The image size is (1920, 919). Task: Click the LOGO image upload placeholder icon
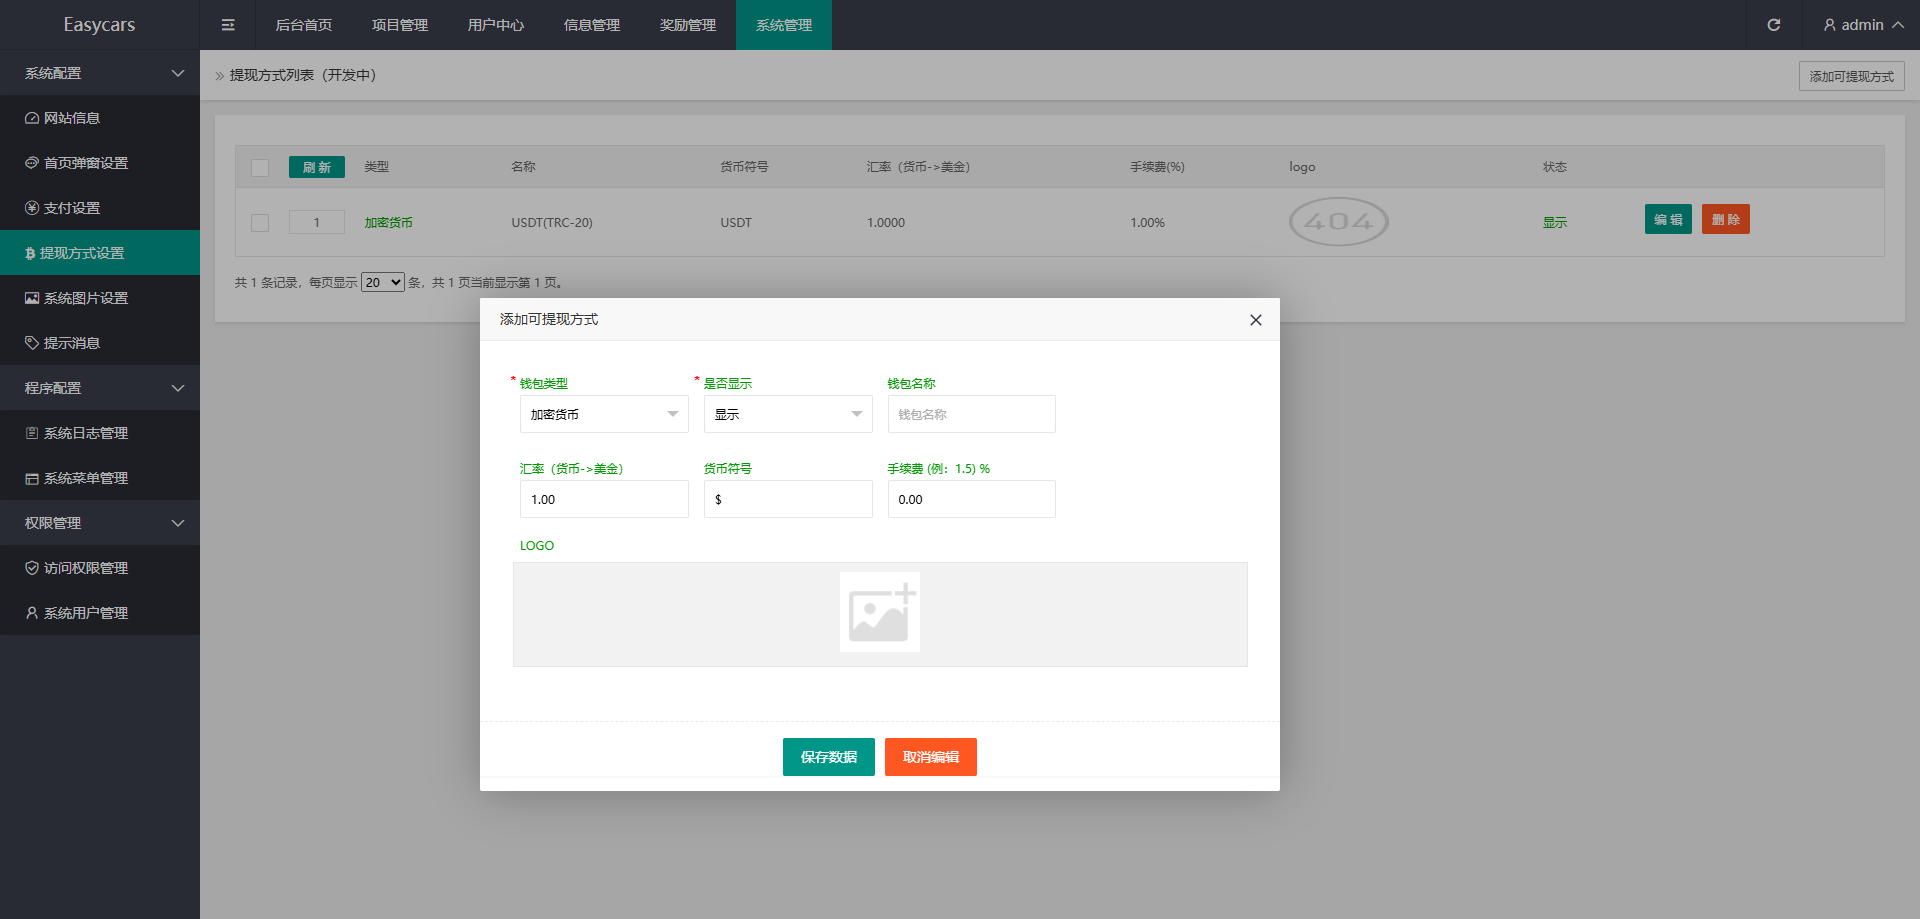pyautogui.click(x=879, y=612)
